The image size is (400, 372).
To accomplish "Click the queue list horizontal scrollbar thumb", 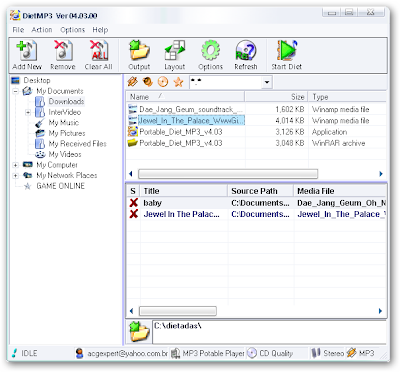I will (178, 311).
